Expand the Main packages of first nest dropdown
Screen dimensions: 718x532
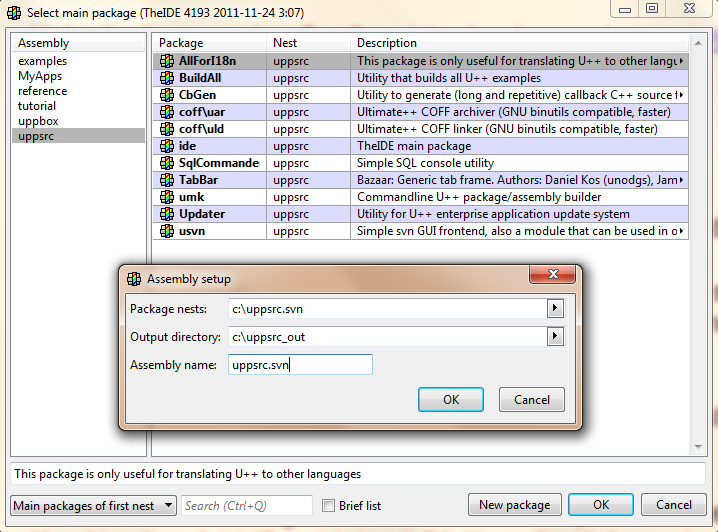pyautogui.click(x=168, y=506)
